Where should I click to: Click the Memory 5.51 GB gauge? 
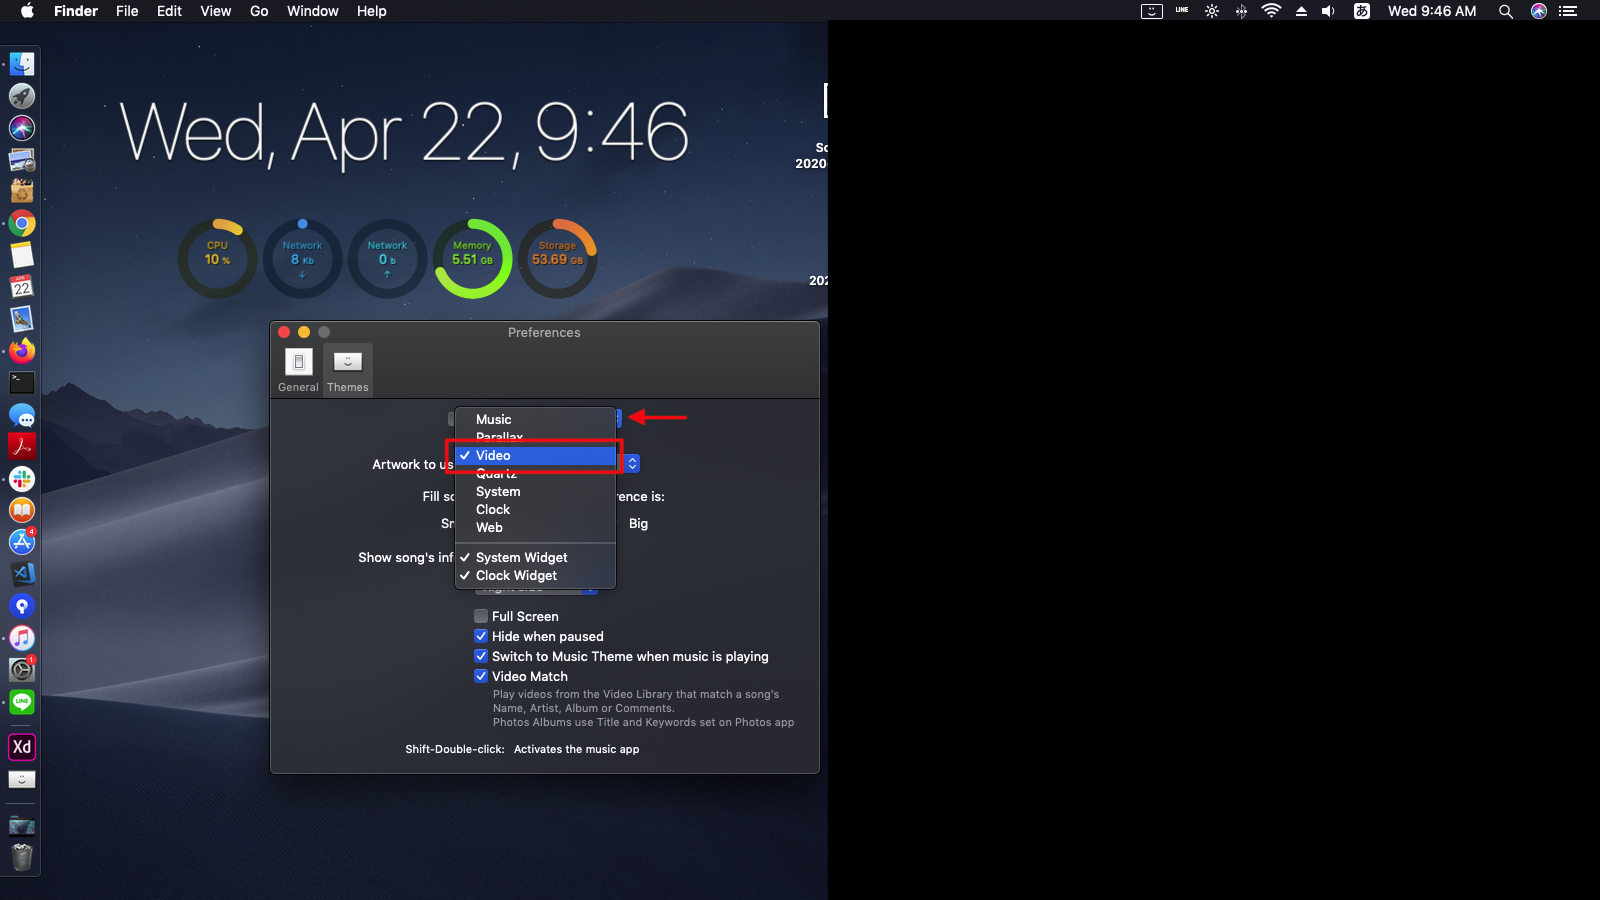(x=472, y=258)
